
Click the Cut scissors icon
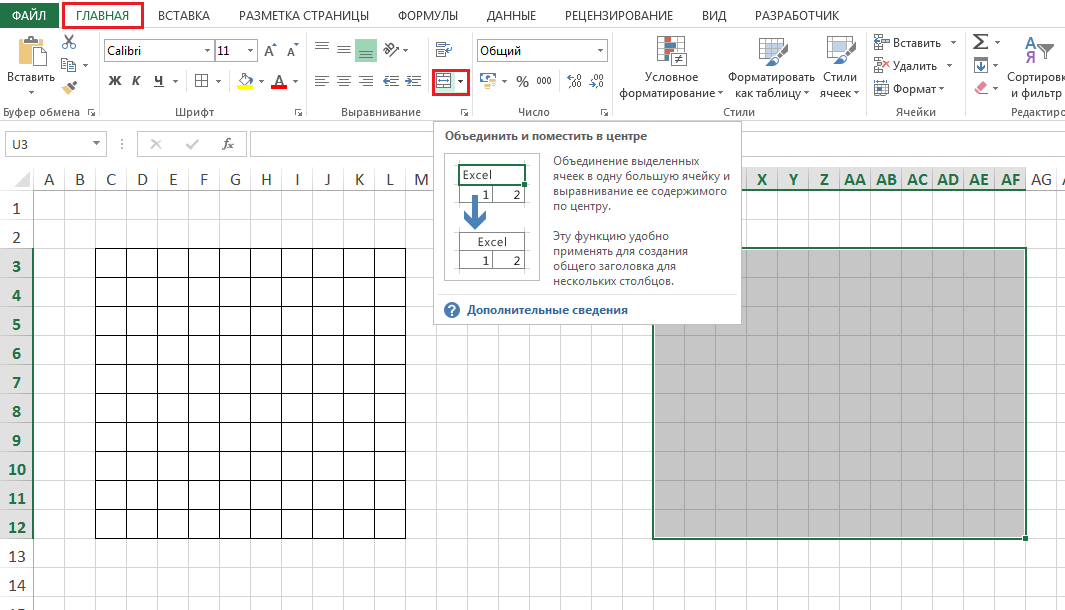[x=69, y=42]
